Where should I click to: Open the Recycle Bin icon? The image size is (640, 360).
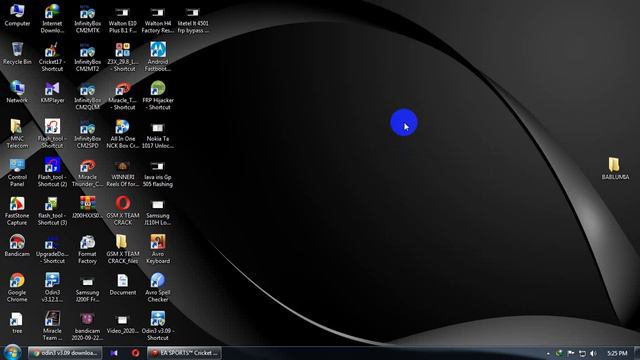17,54
